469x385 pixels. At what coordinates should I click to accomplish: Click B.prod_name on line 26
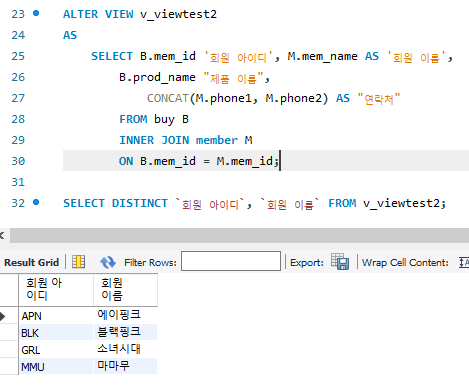[157, 77]
